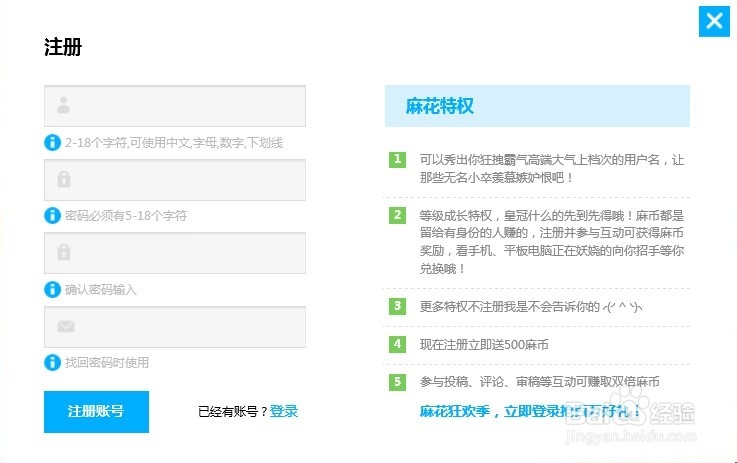
Task: Click the 麻花特权 panel header
Action: coord(537,106)
